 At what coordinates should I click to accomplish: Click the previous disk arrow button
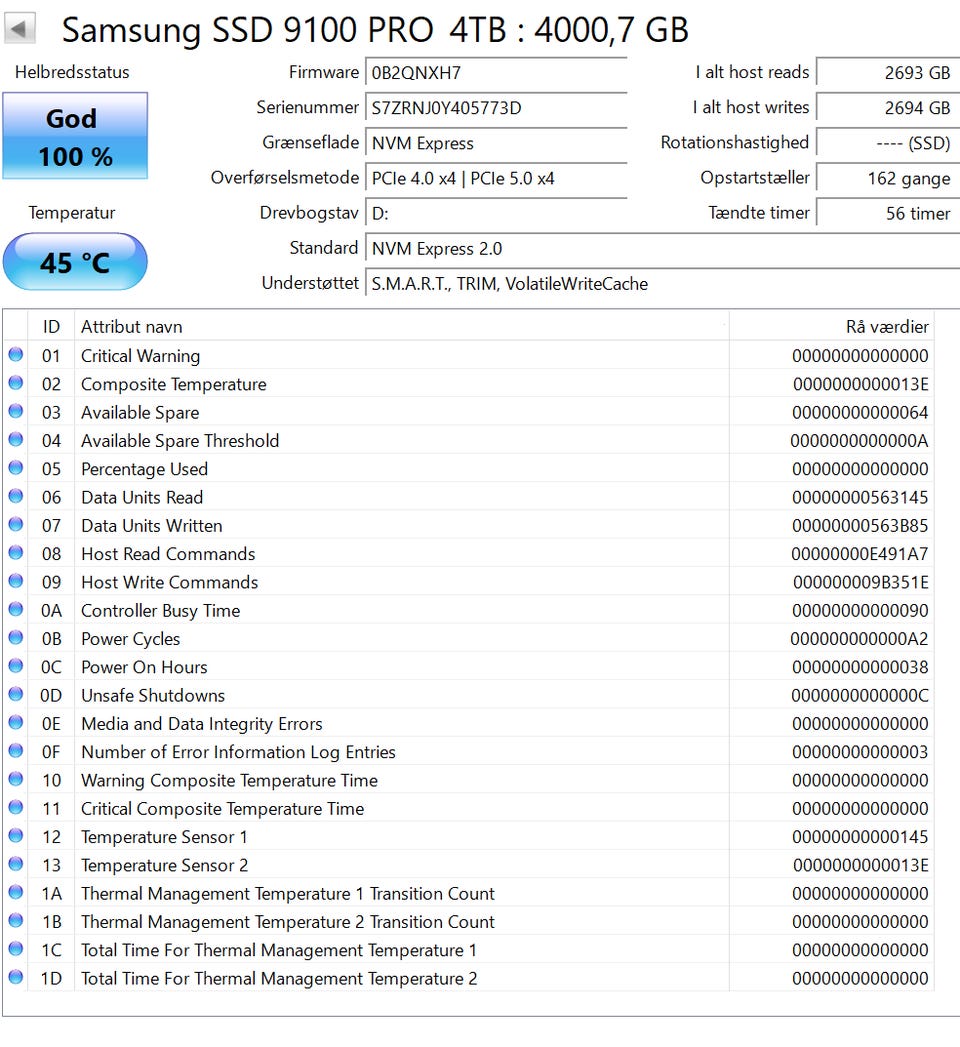[19, 29]
